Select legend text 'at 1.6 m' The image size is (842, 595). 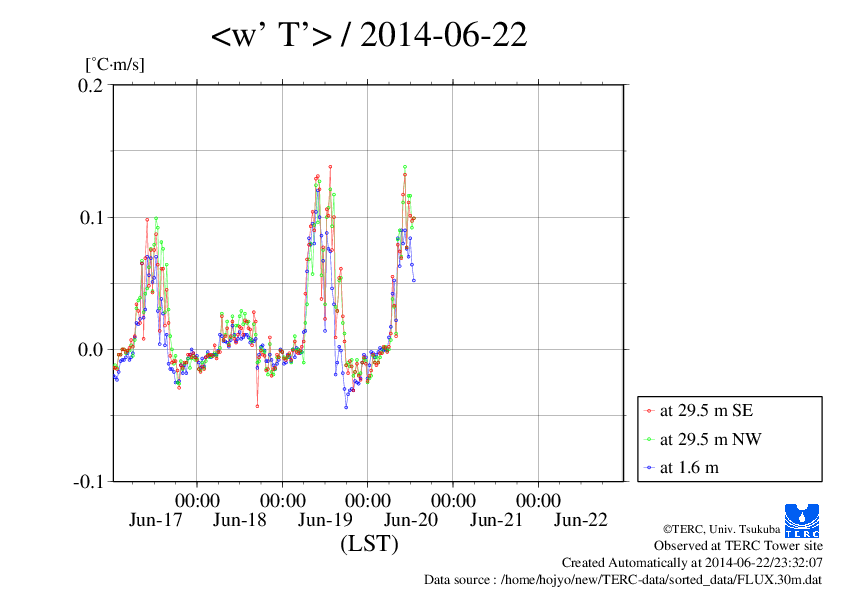click(x=689, y=468)
